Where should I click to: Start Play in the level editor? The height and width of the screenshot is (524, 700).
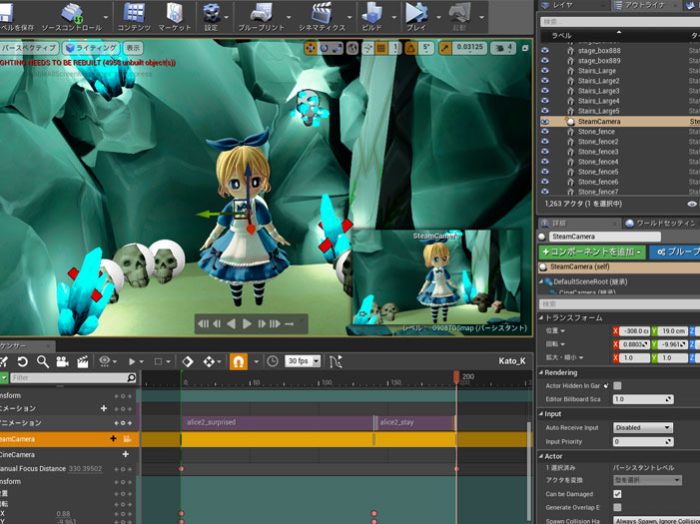[x=416, y=17]
